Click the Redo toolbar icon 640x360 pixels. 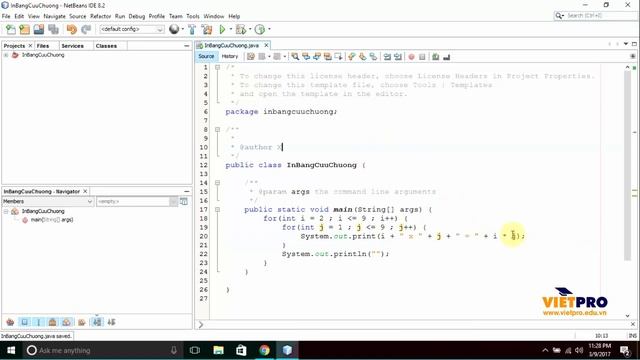click(86, 29)
